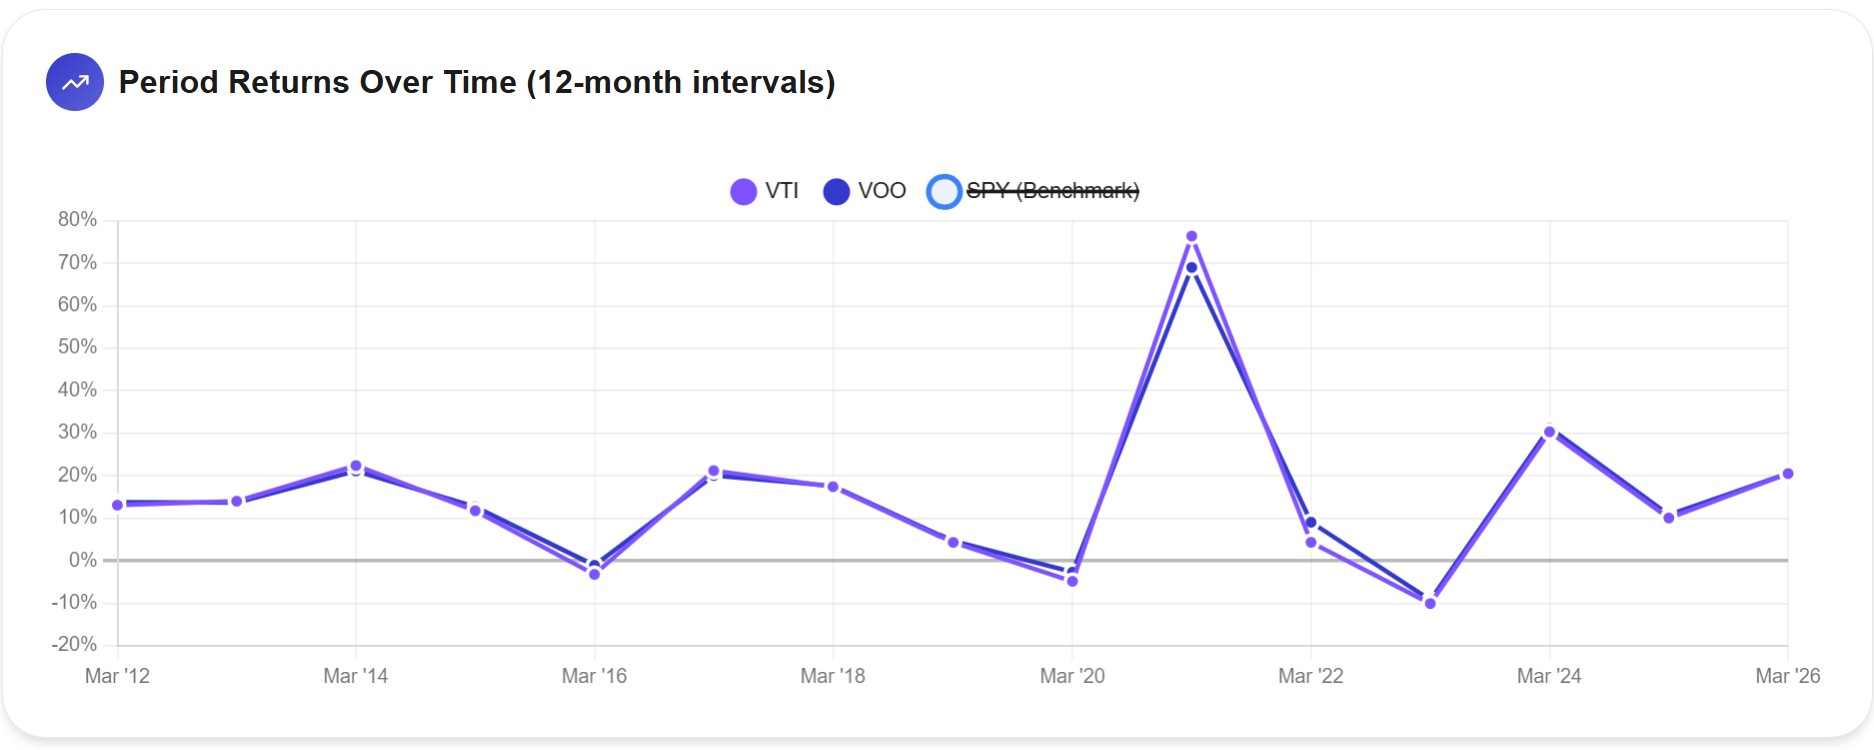Select the Mar '18 data point near 17%
The height and width of the screenshot is (750, 1874).
coord(833,487)
